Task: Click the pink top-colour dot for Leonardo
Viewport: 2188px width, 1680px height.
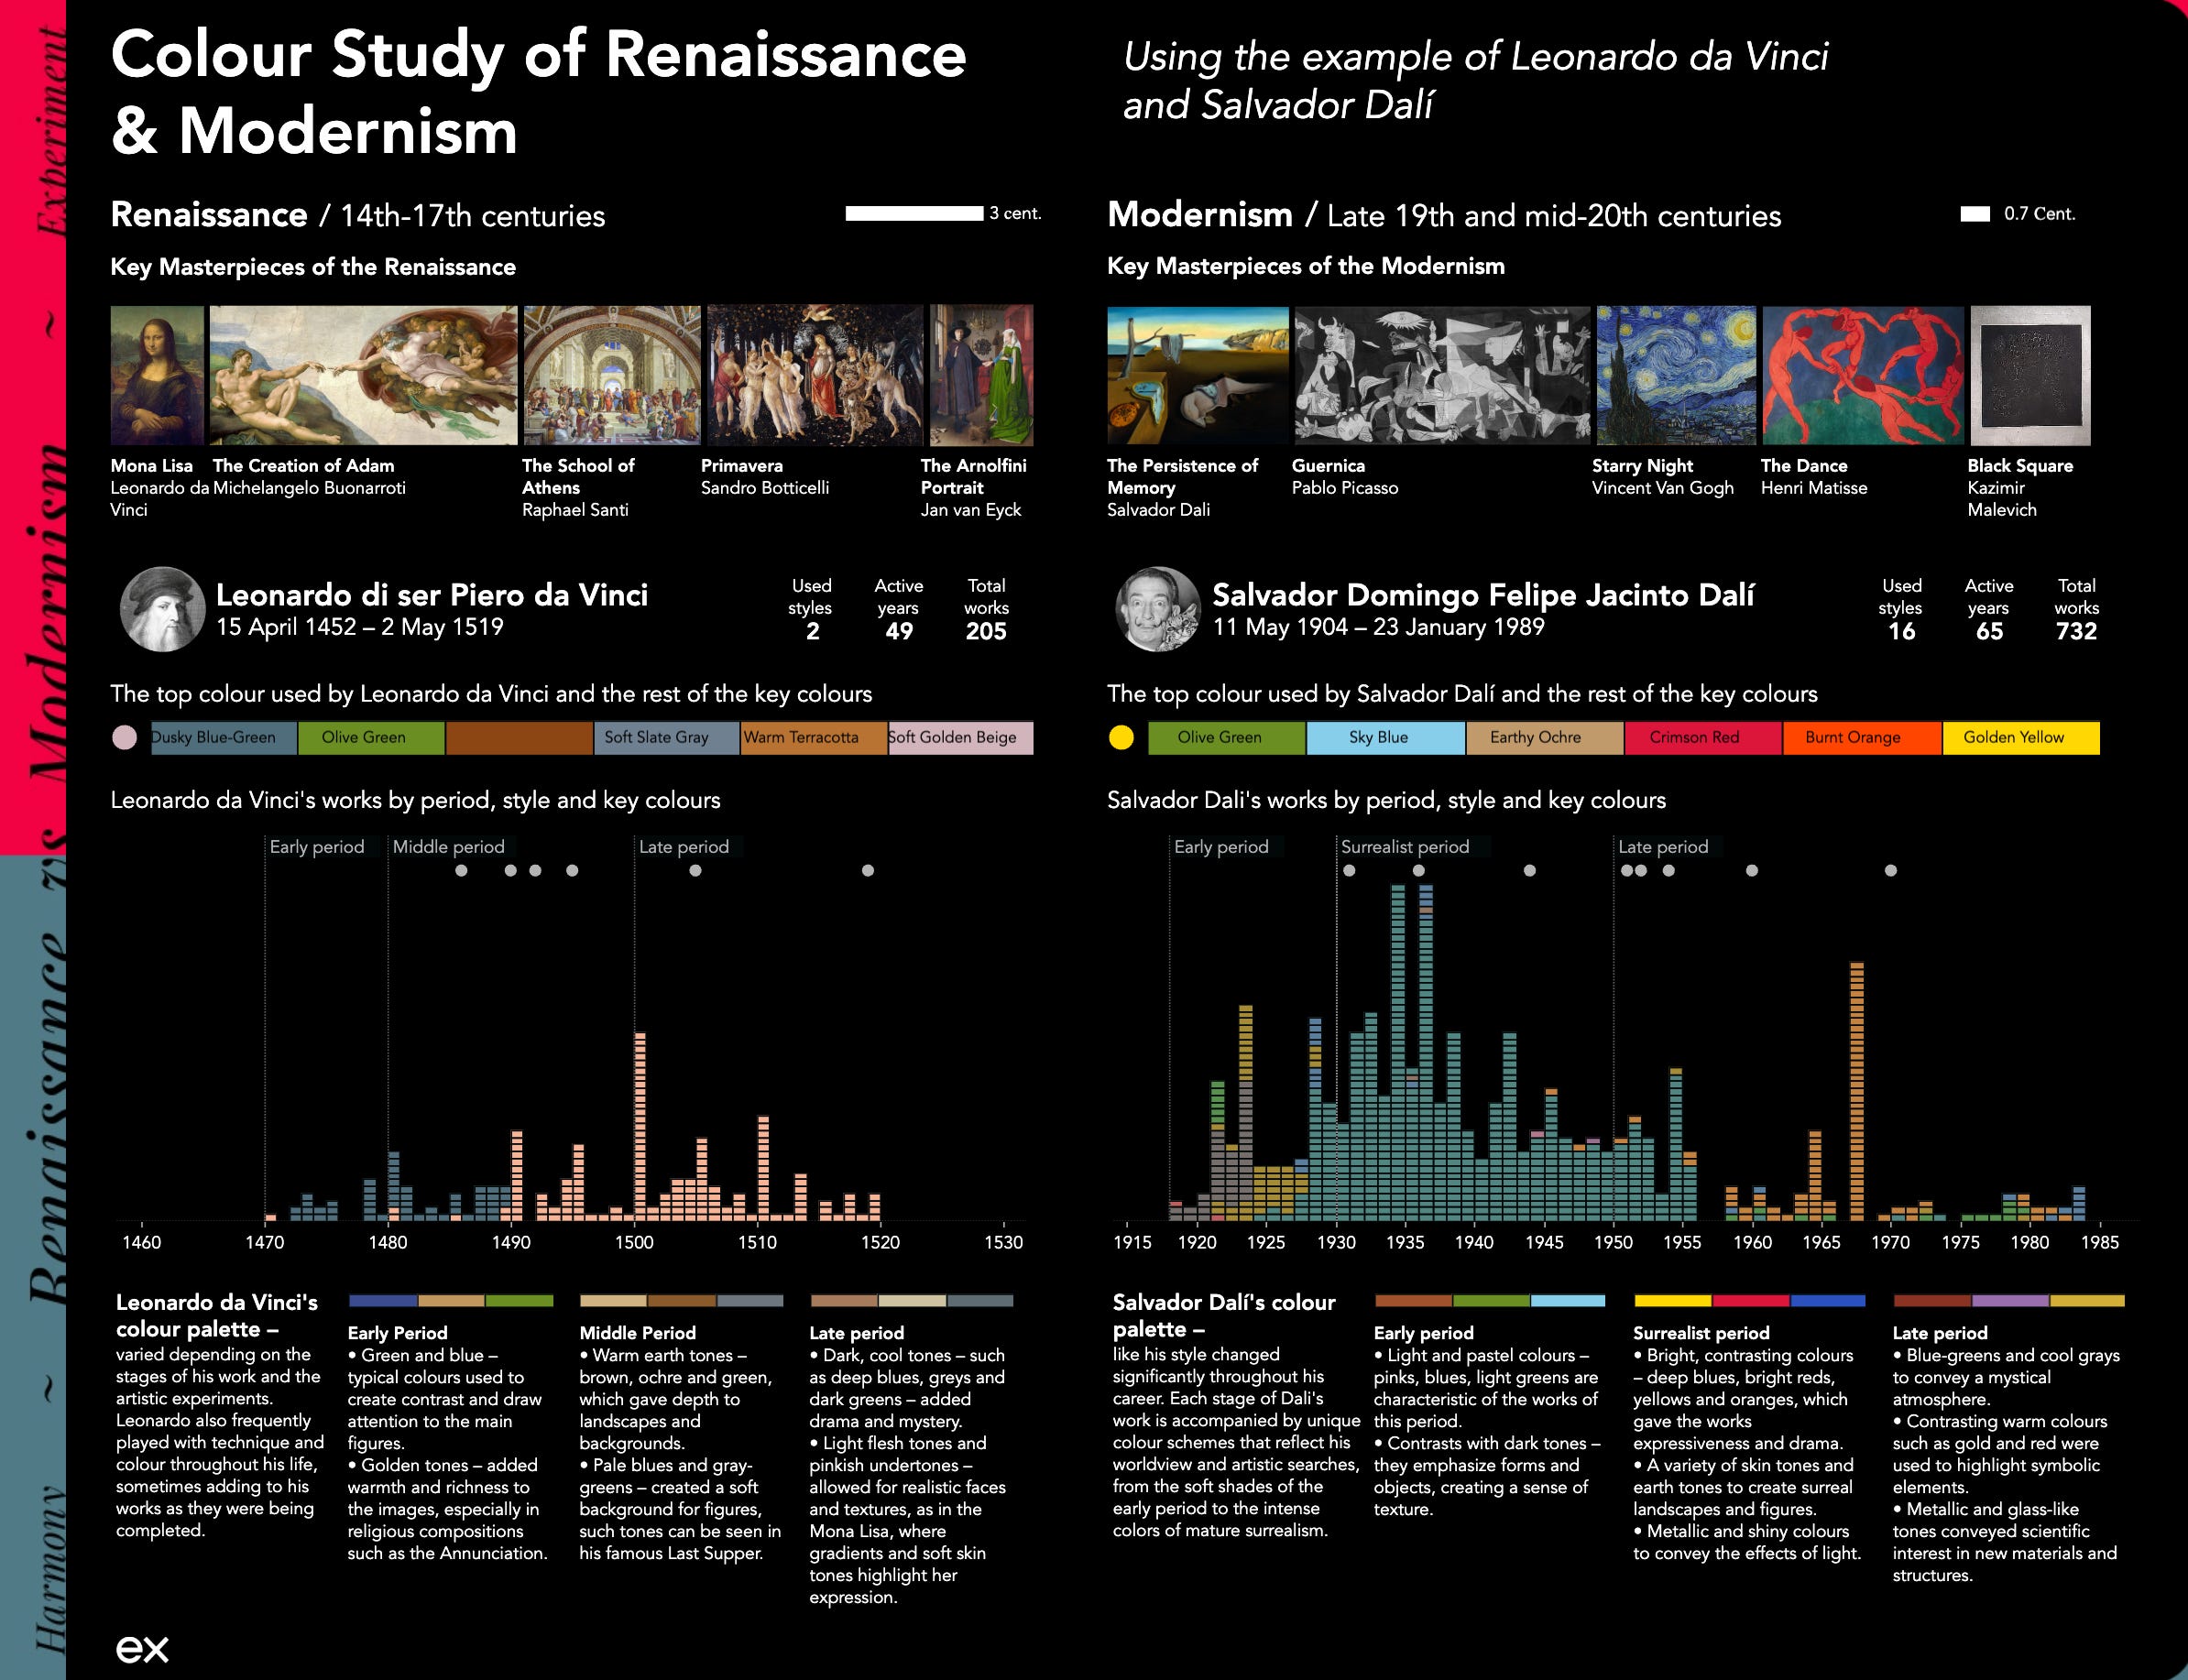Action: [x=125, y=738]
